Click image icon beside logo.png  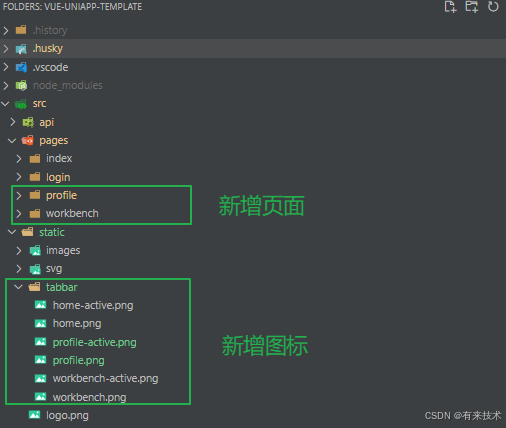34,415
